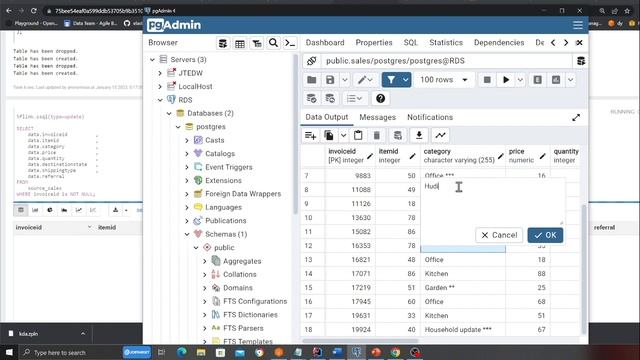Open the copy options dropdown arrow
This screenshot has width=640, height=360.
click(343, 136)
